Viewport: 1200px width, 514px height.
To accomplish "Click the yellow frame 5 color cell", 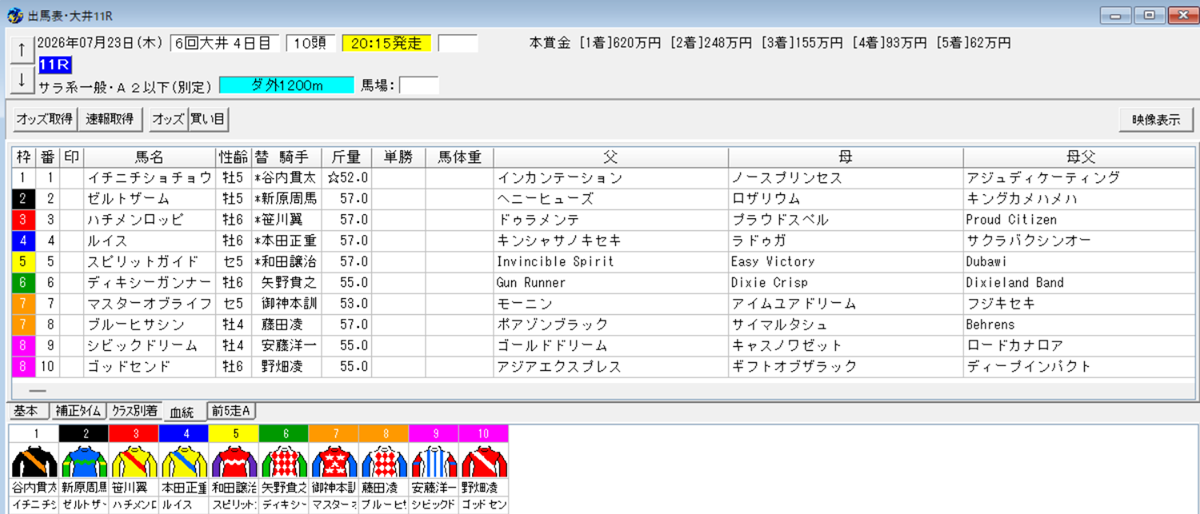I will point(23,262).
